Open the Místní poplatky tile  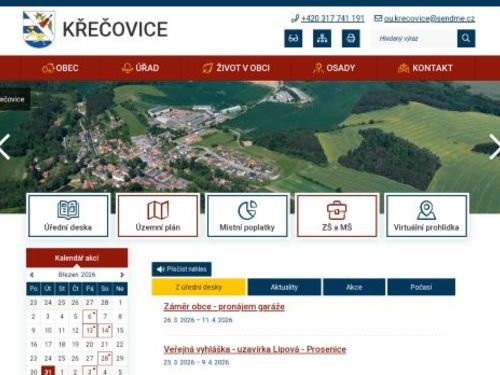(247, 216)
